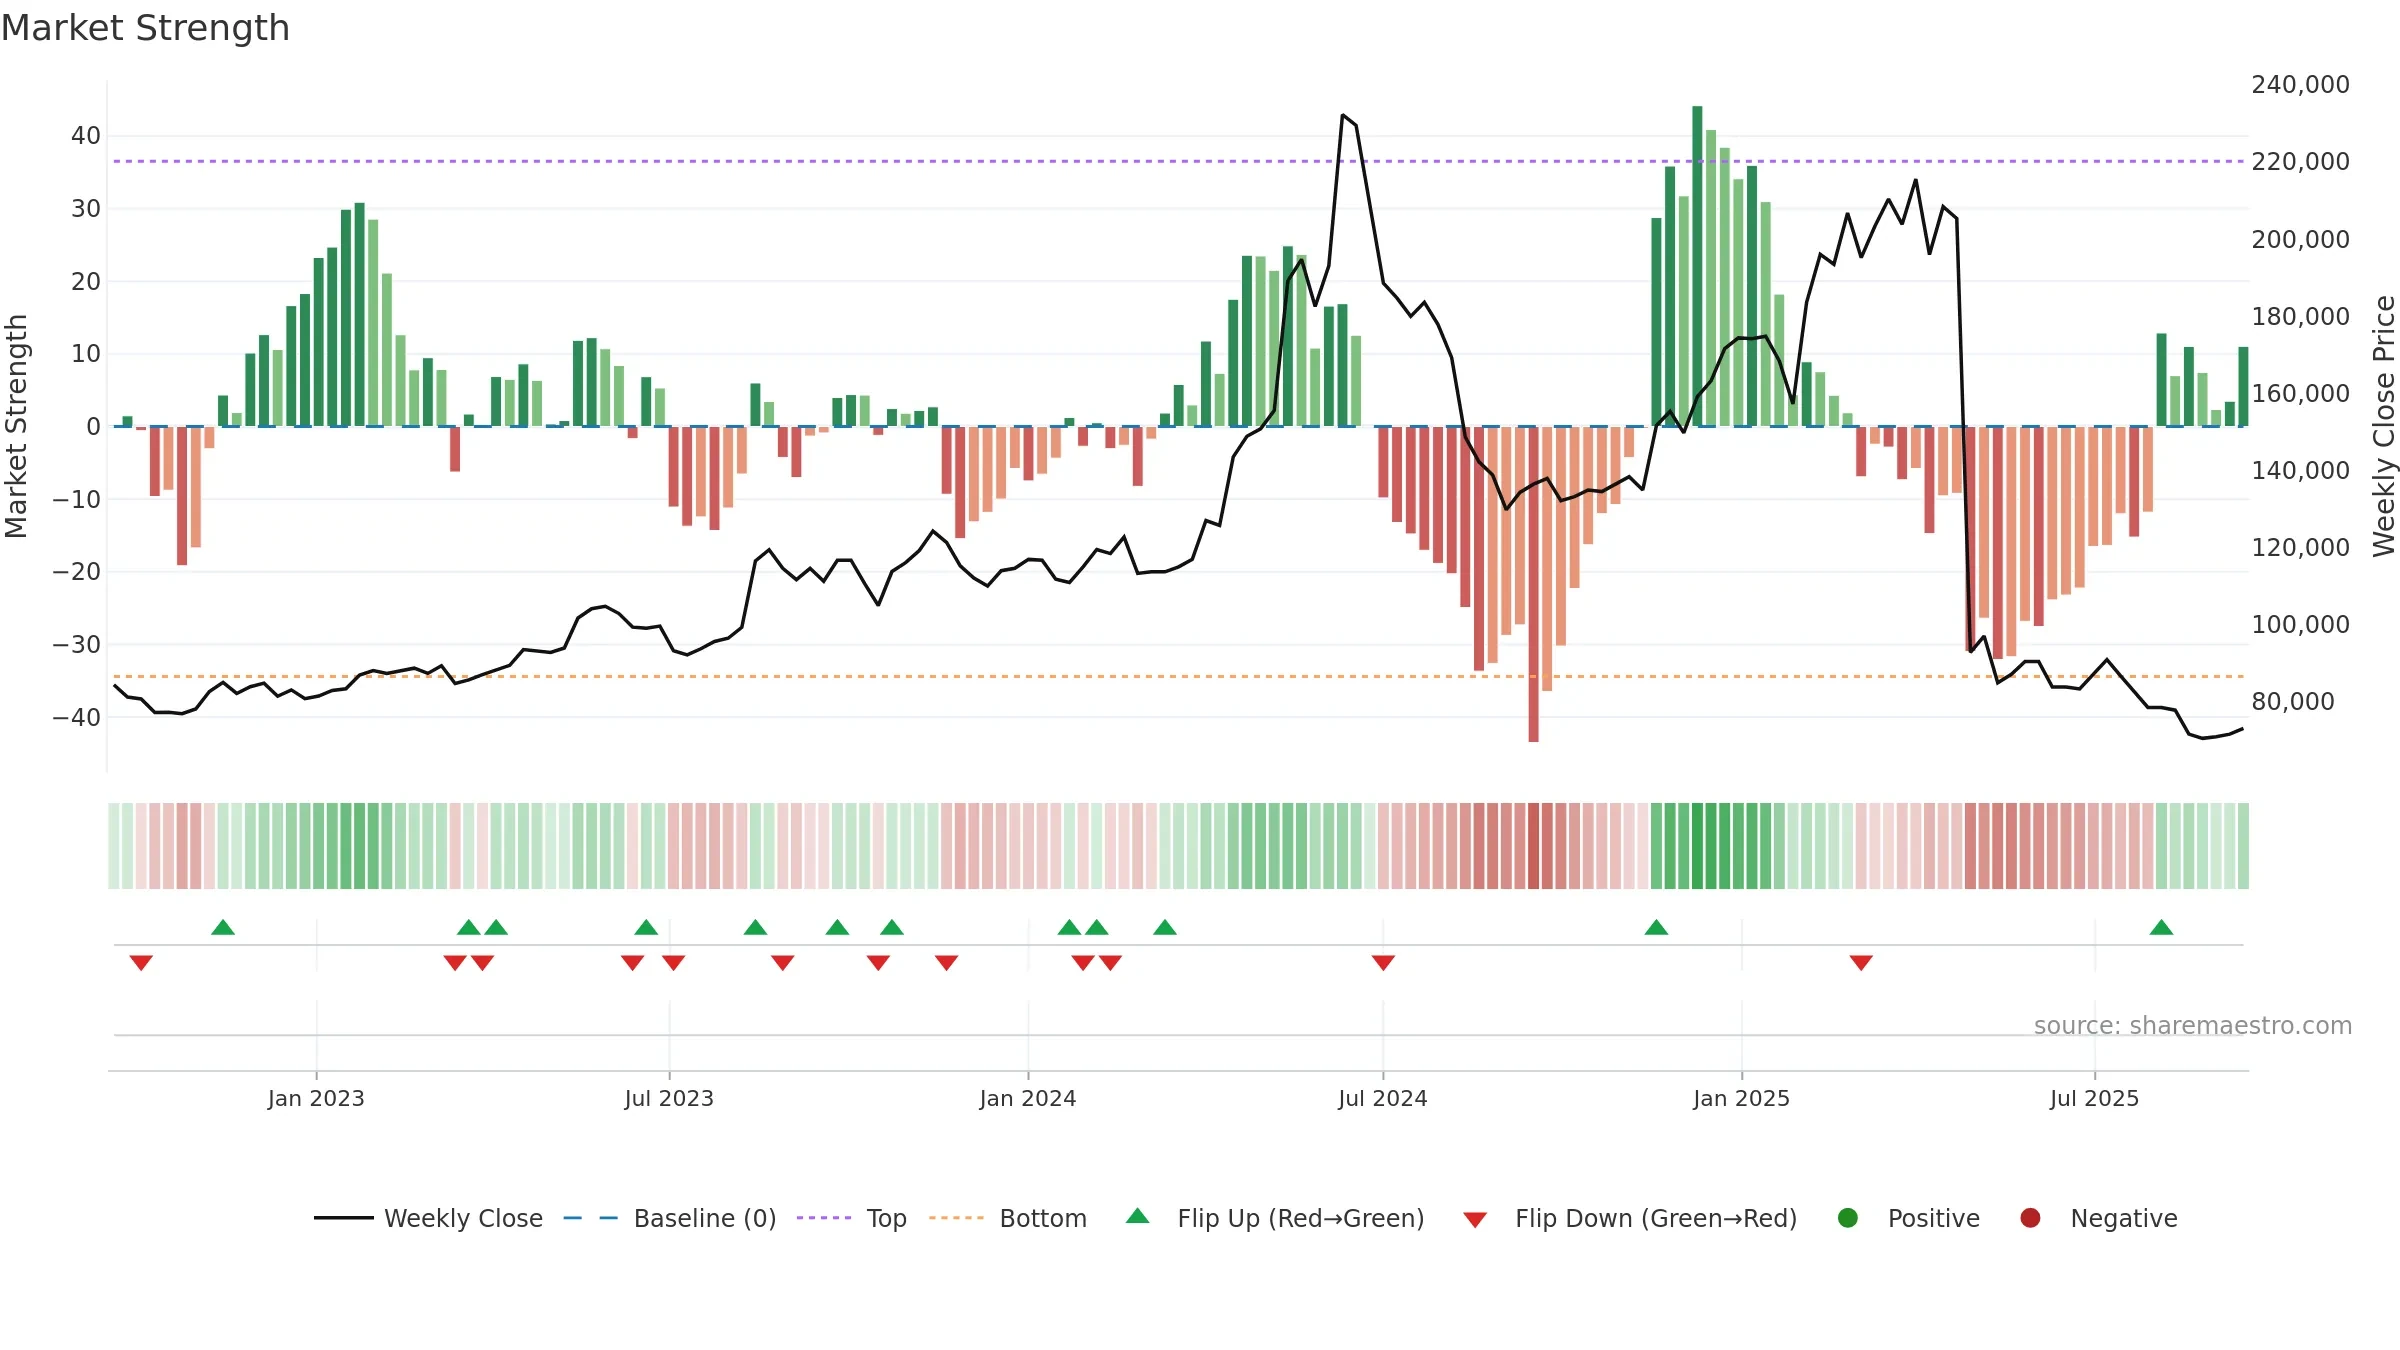This screenshot has width=2400, height=1350.
Task: Click the green flip-up marker just before Jan 2025
Action: click(x=1656, y=927)
